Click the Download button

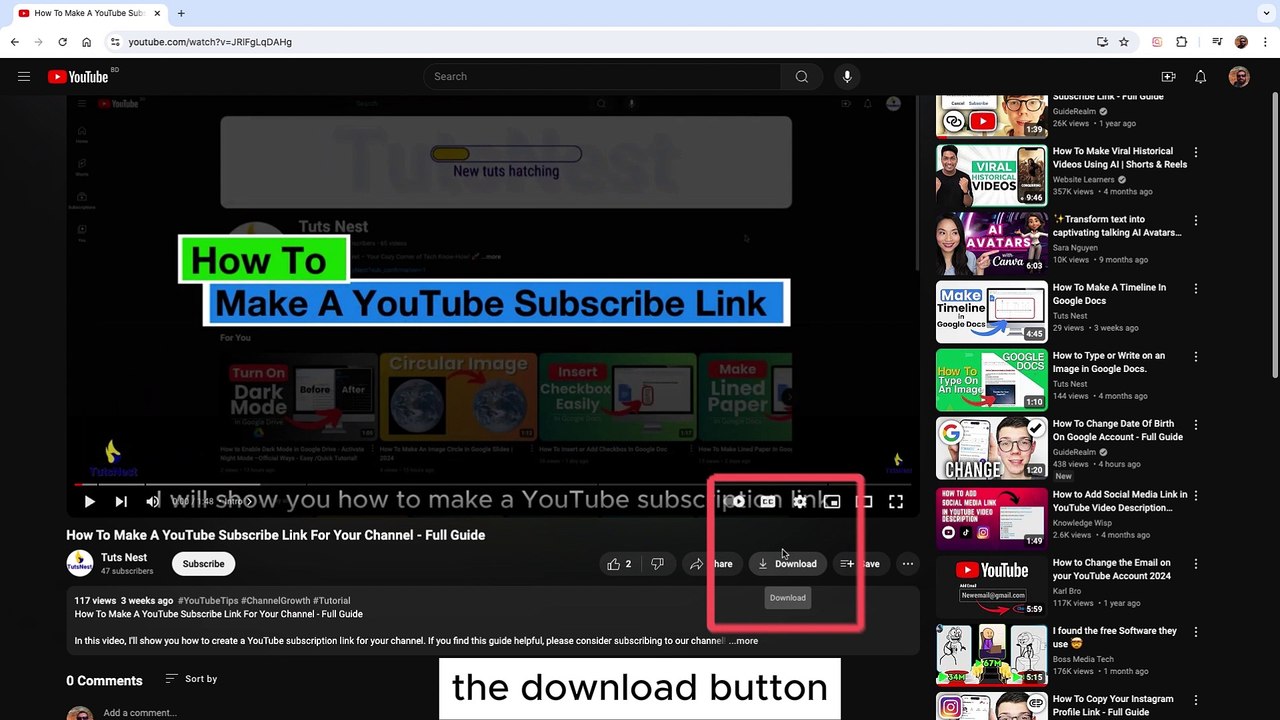[787, 564]
